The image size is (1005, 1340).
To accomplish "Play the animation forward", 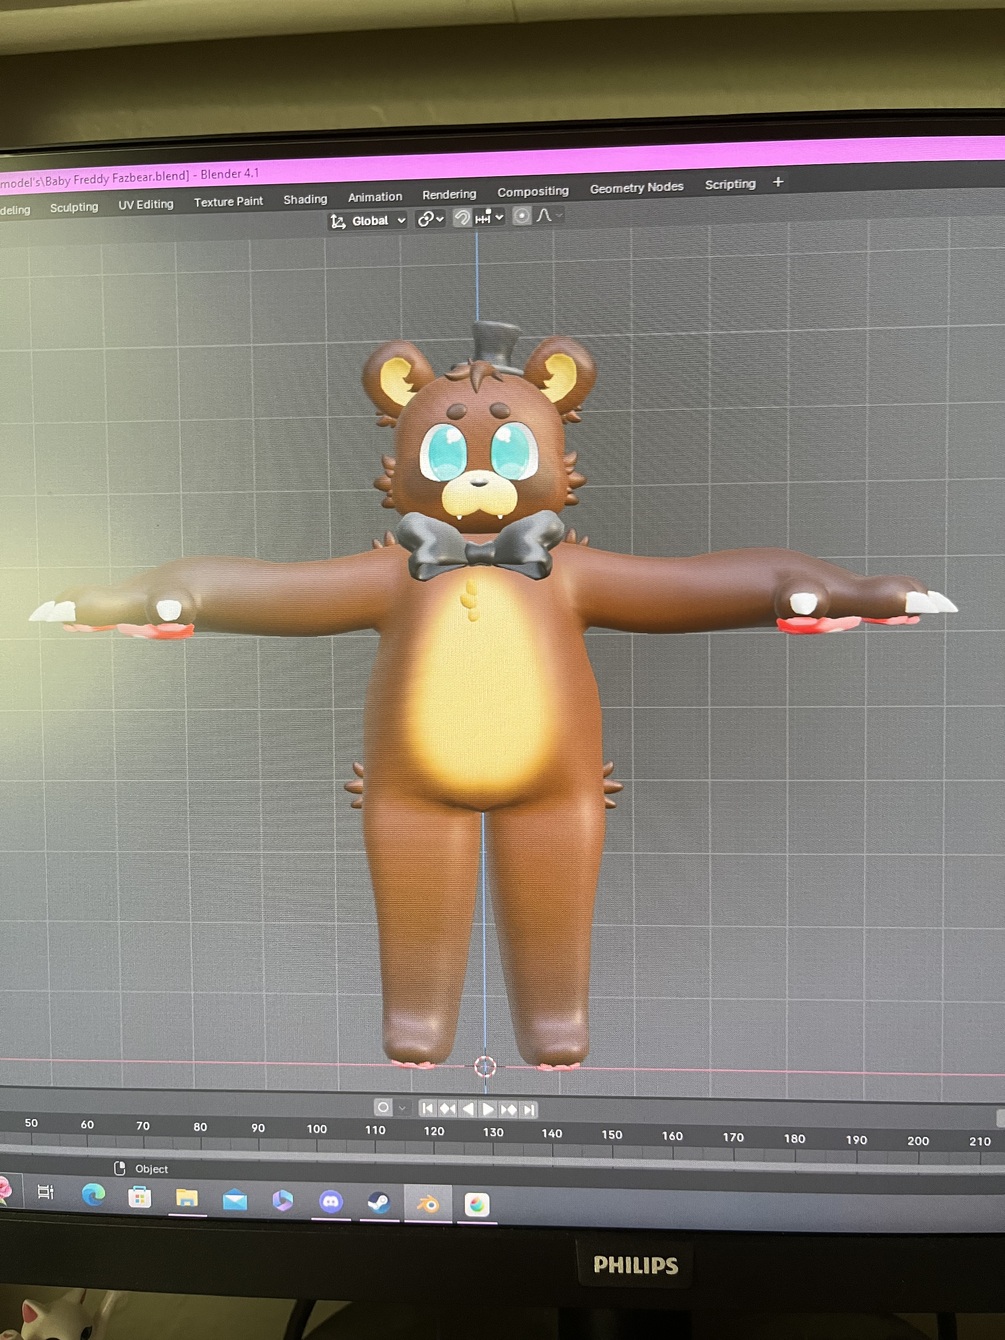I will [x=488, y=1109].
